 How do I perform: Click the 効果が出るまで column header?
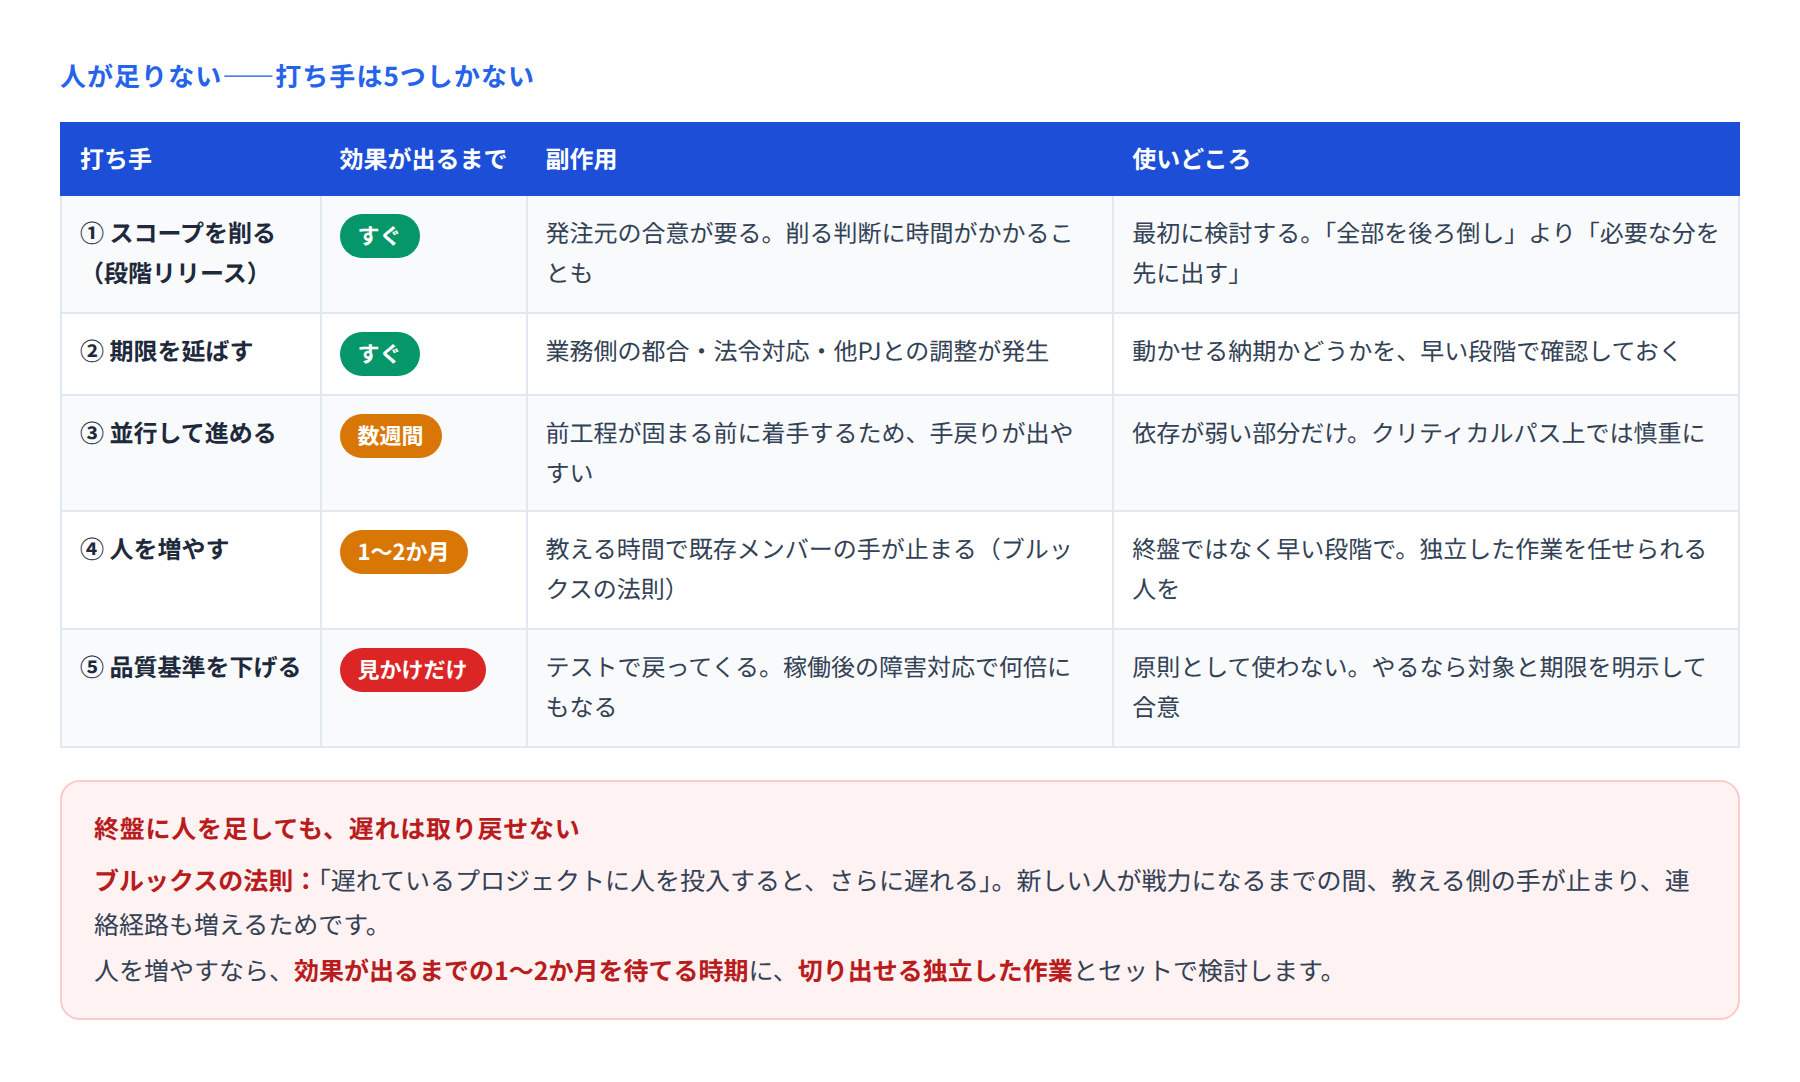click(424, 159)
